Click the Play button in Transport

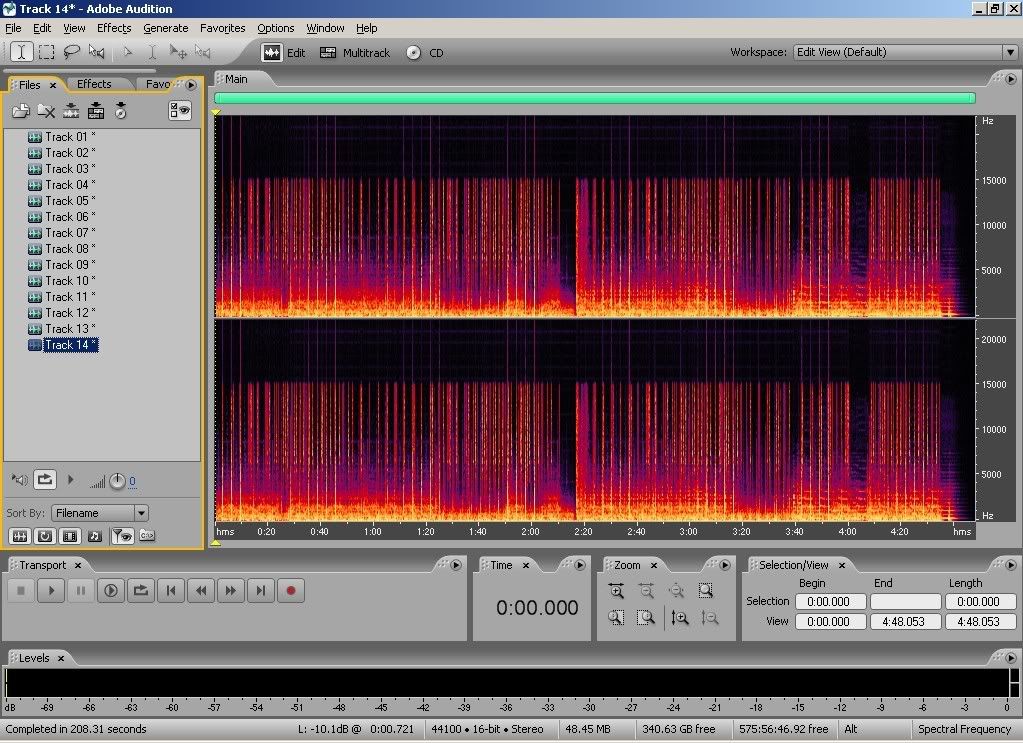coord(51,591)
